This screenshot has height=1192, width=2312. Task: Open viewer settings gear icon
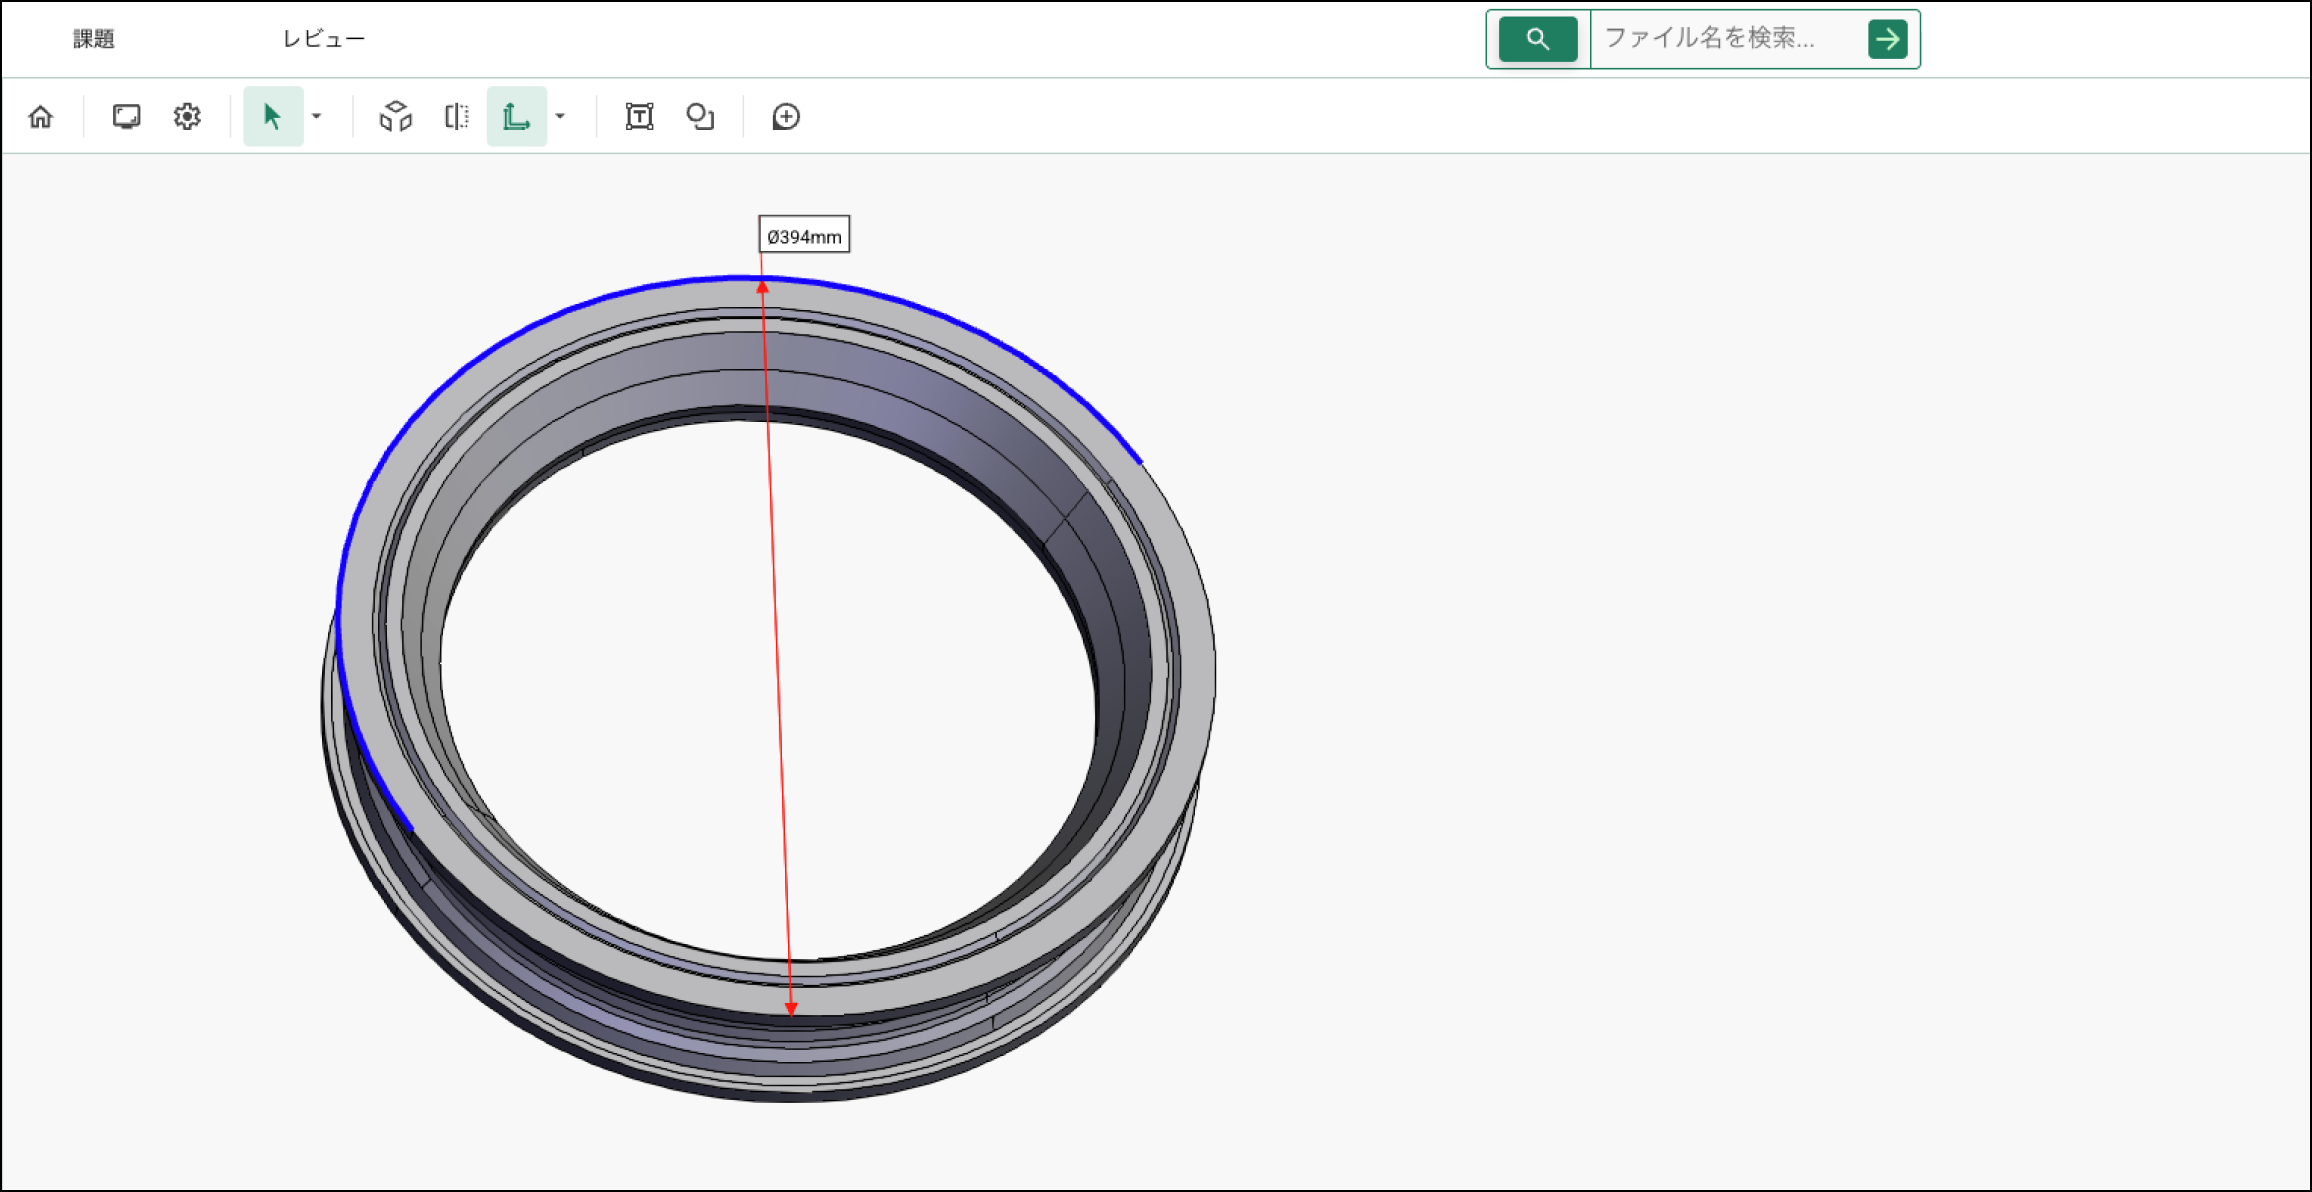click(x=187, y=117)
